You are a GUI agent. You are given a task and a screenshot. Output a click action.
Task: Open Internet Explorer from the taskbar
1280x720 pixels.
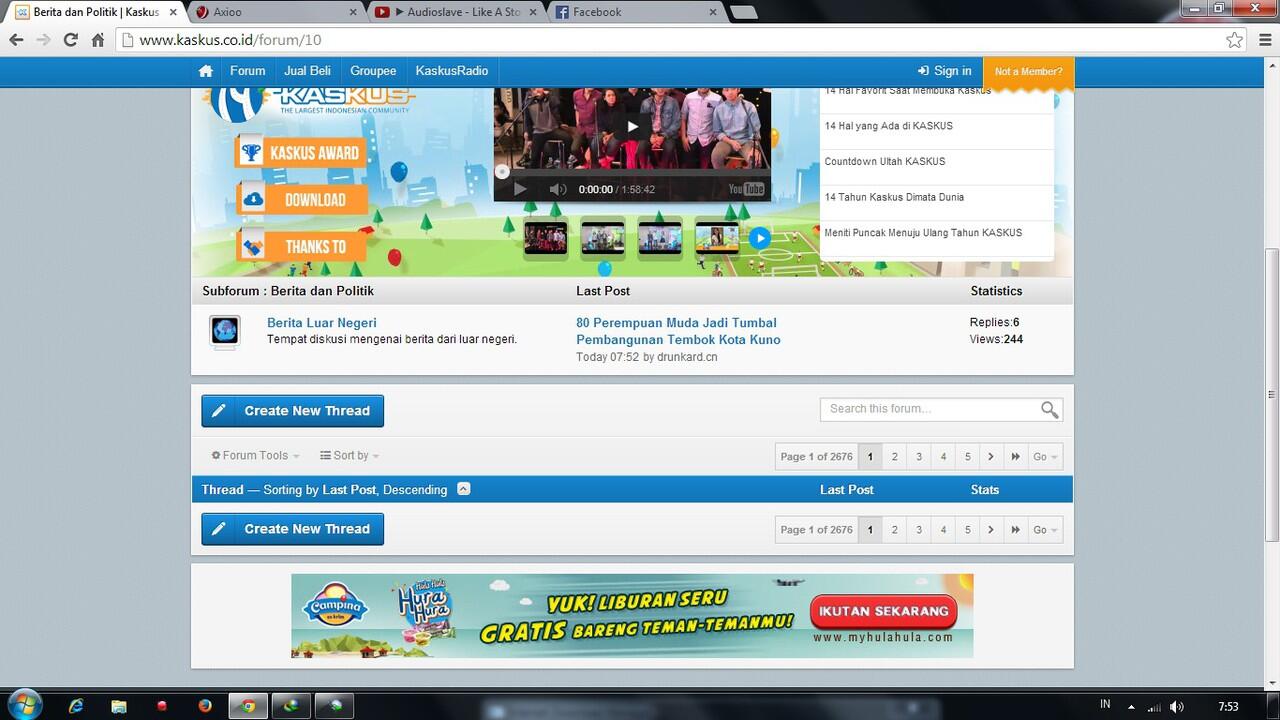point(75,705)
